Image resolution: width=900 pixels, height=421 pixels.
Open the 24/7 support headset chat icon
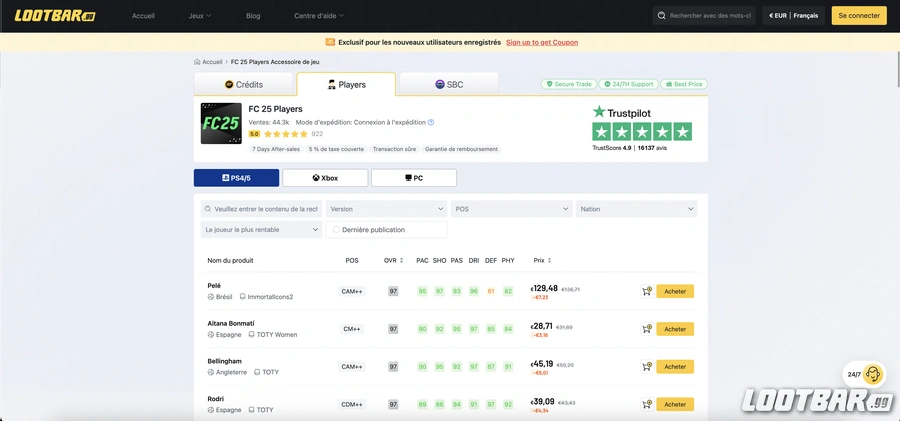click(x=872, y=374)
